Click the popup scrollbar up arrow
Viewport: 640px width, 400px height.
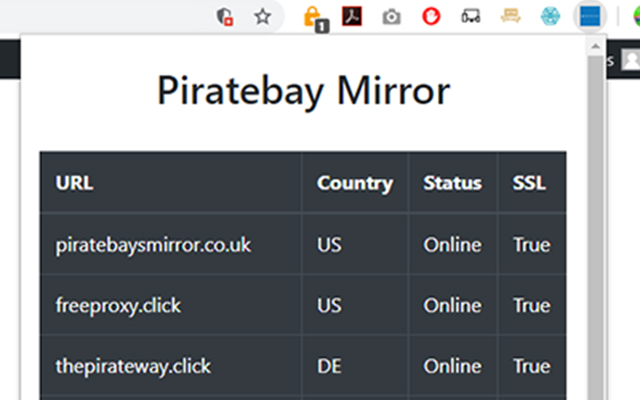[596, 46]
